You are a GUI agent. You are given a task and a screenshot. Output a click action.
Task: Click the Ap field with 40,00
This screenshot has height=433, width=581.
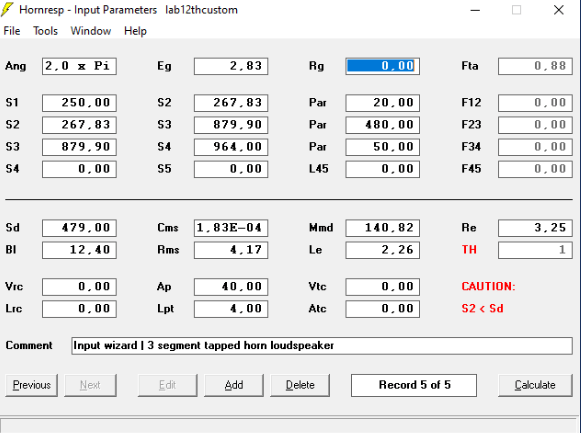point(231,287)
